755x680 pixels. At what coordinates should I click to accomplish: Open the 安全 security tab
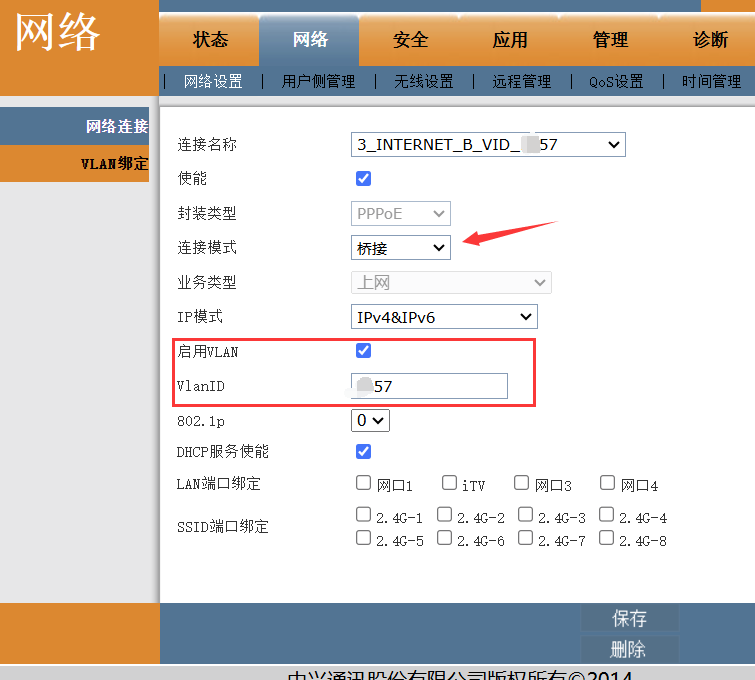[410, 40]
